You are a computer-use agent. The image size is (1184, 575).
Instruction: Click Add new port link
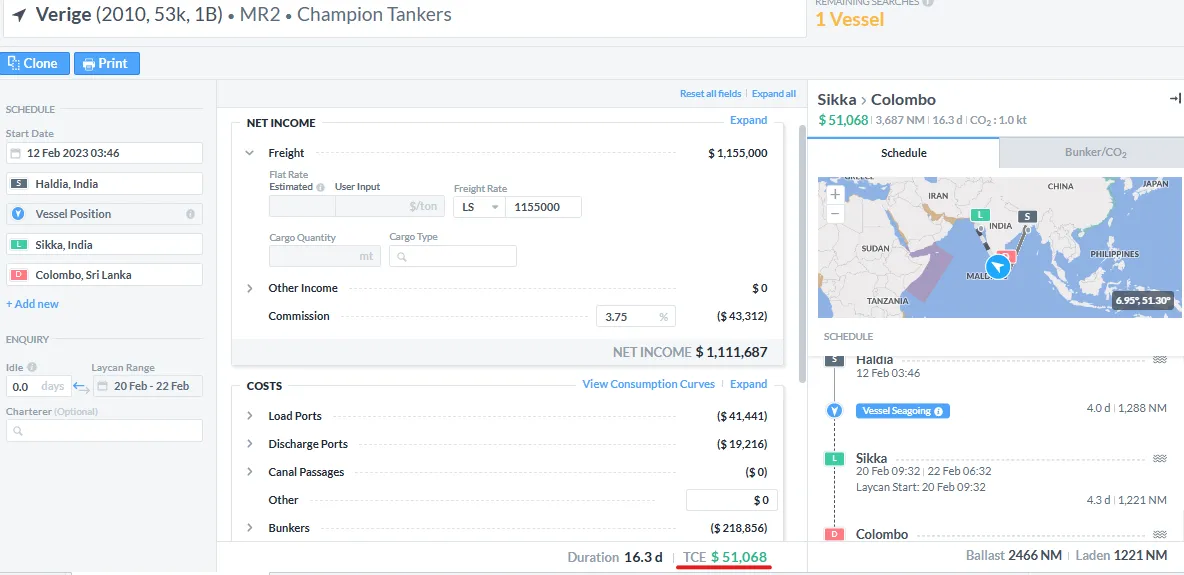32,304
